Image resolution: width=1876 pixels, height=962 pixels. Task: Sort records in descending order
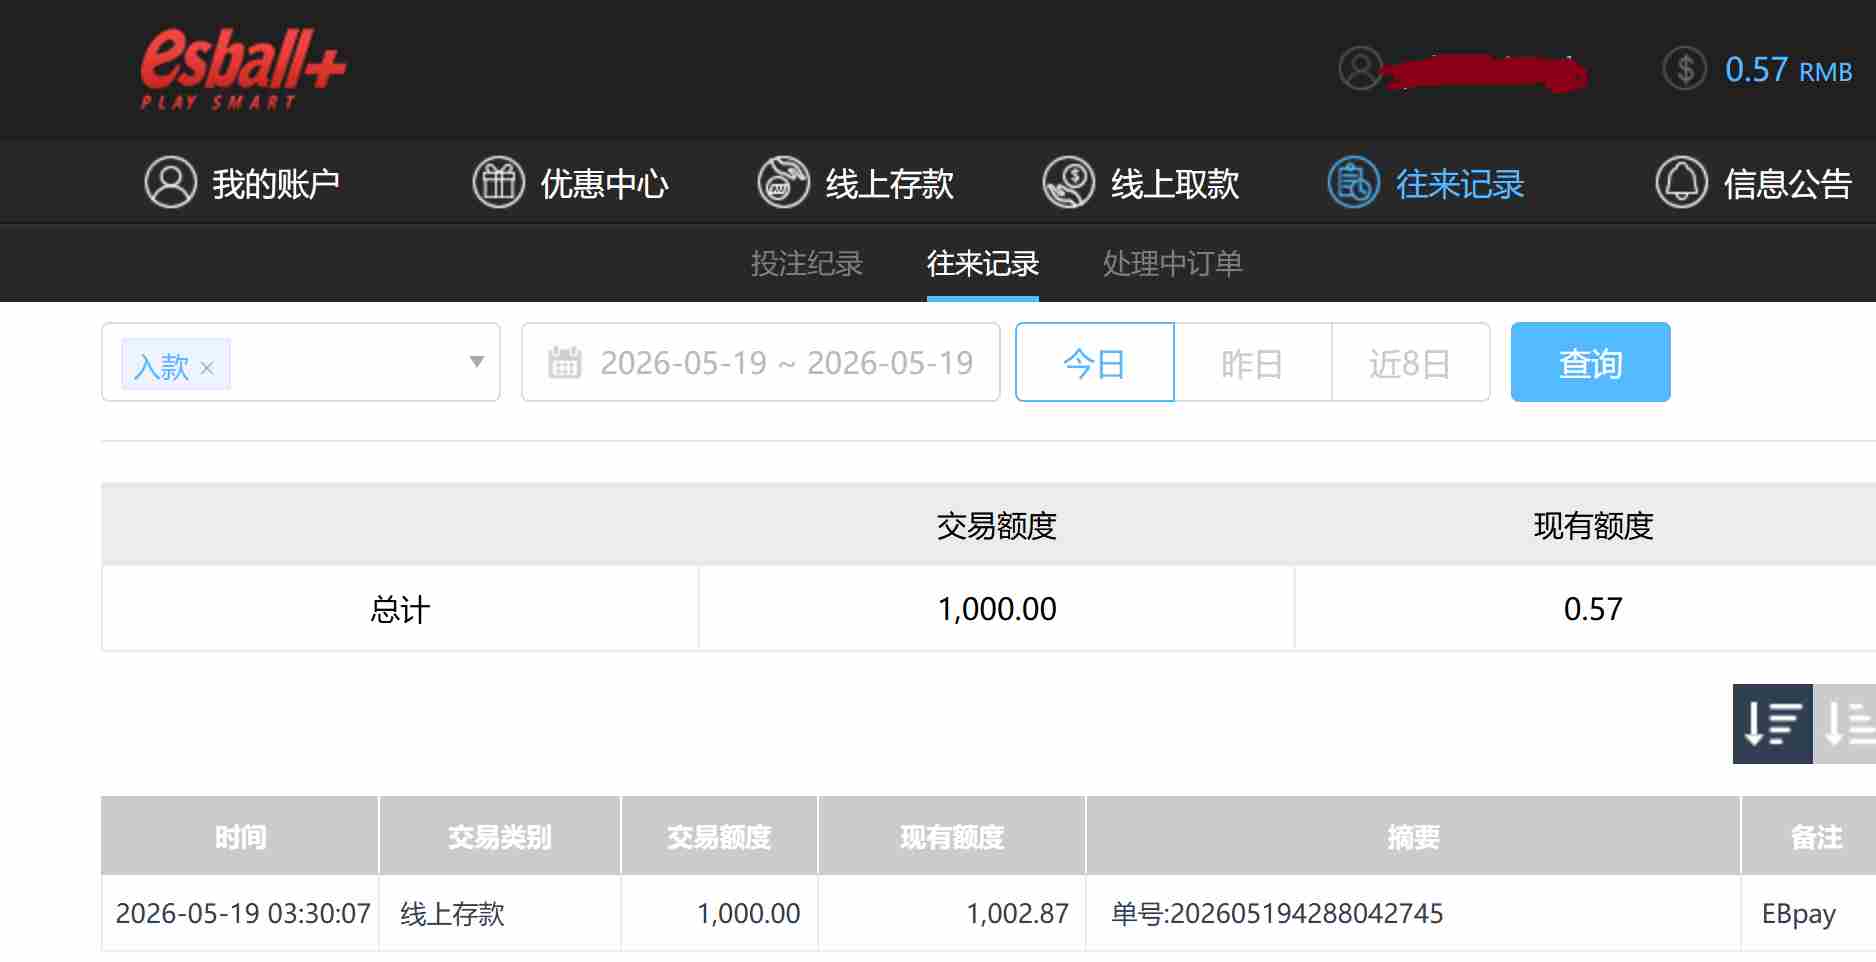(x=1772, y=724)
